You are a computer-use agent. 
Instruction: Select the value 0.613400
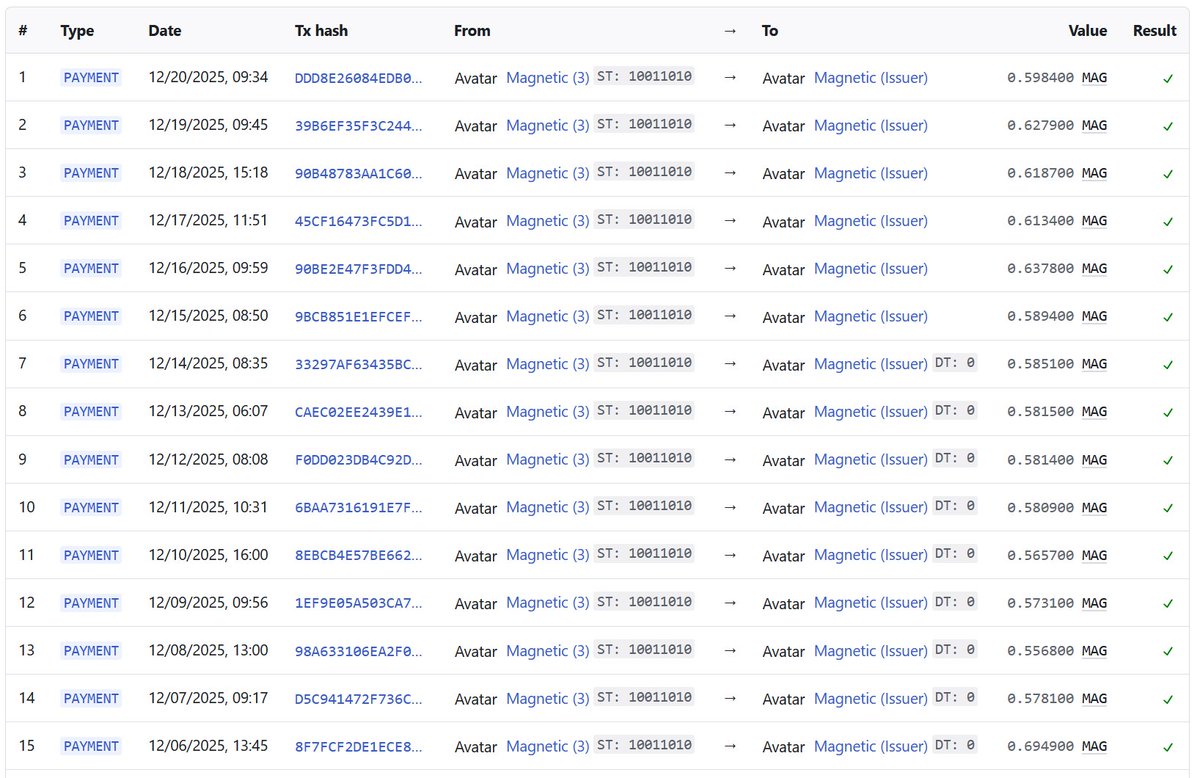1041,221
